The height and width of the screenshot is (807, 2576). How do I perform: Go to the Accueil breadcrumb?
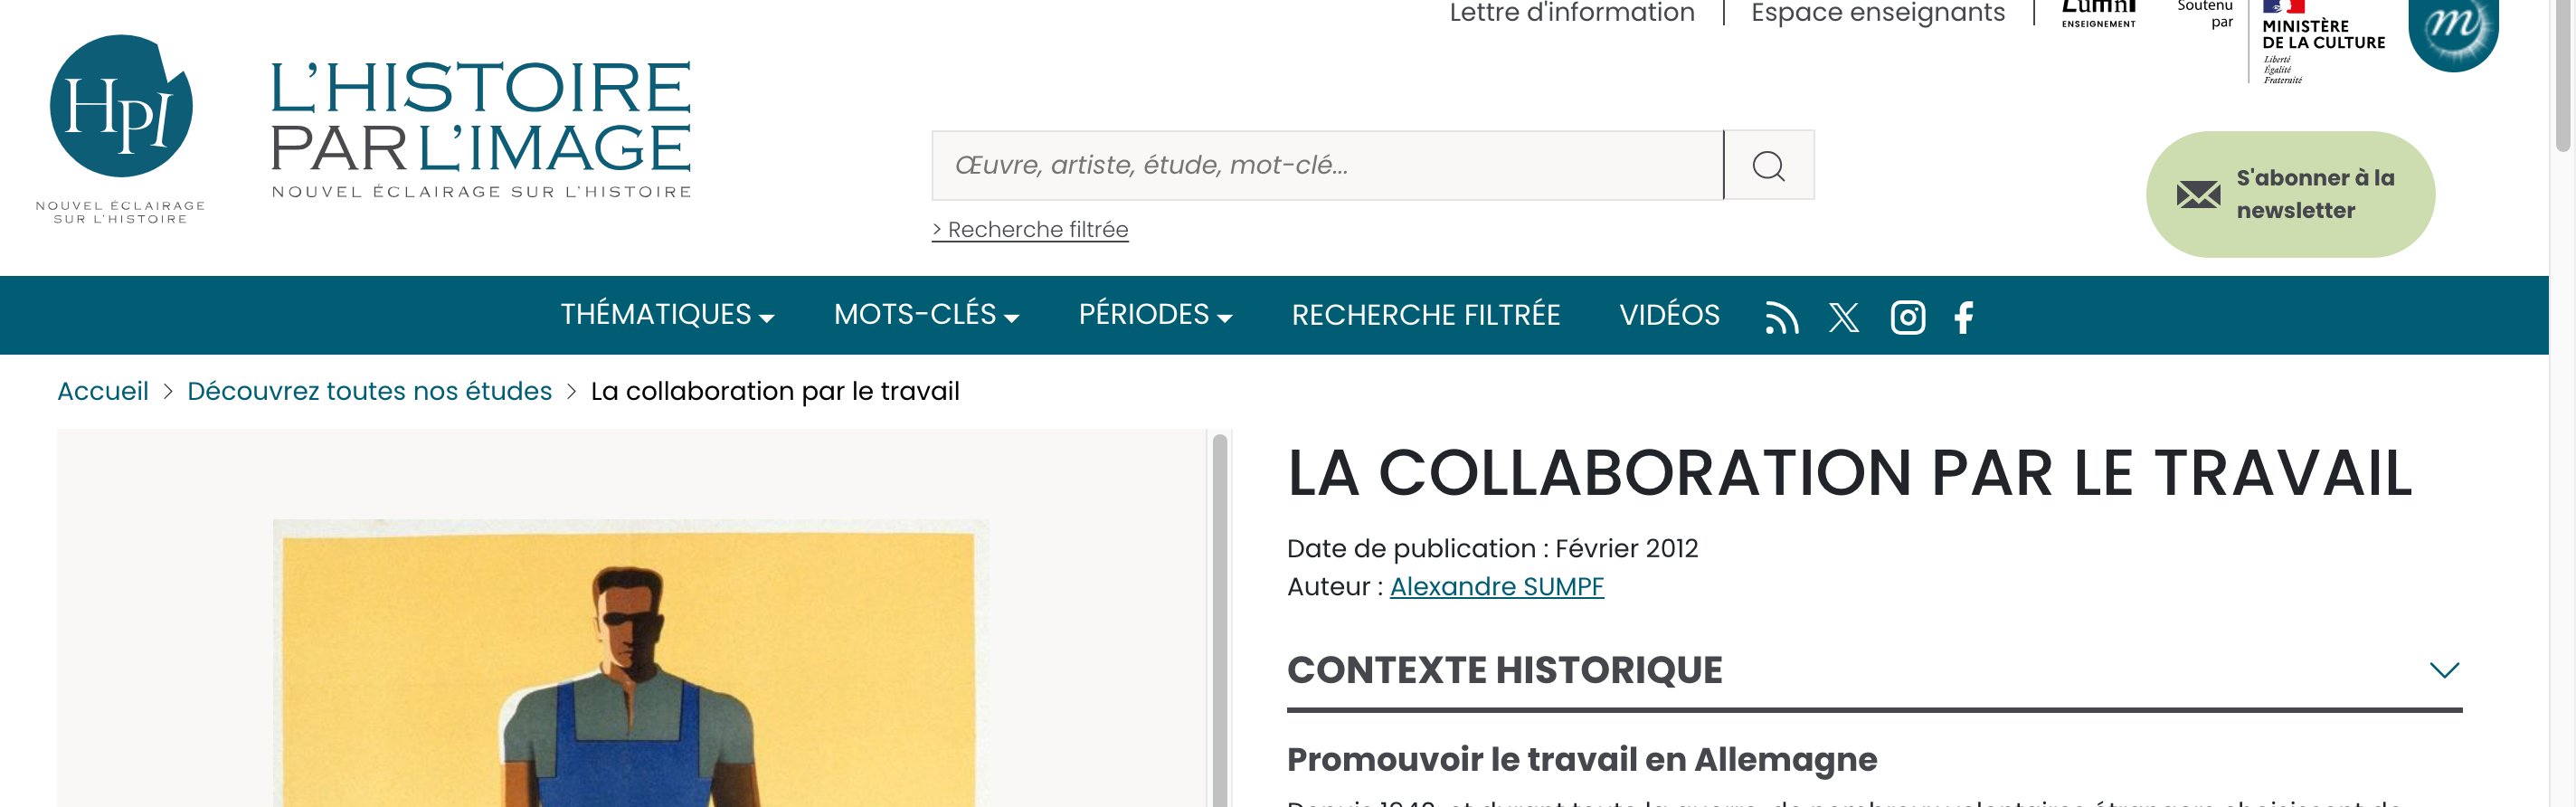point(103,391)
